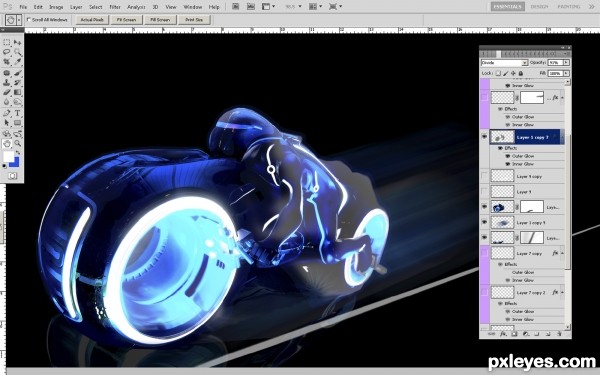Open the Image menu

(56, 7)
